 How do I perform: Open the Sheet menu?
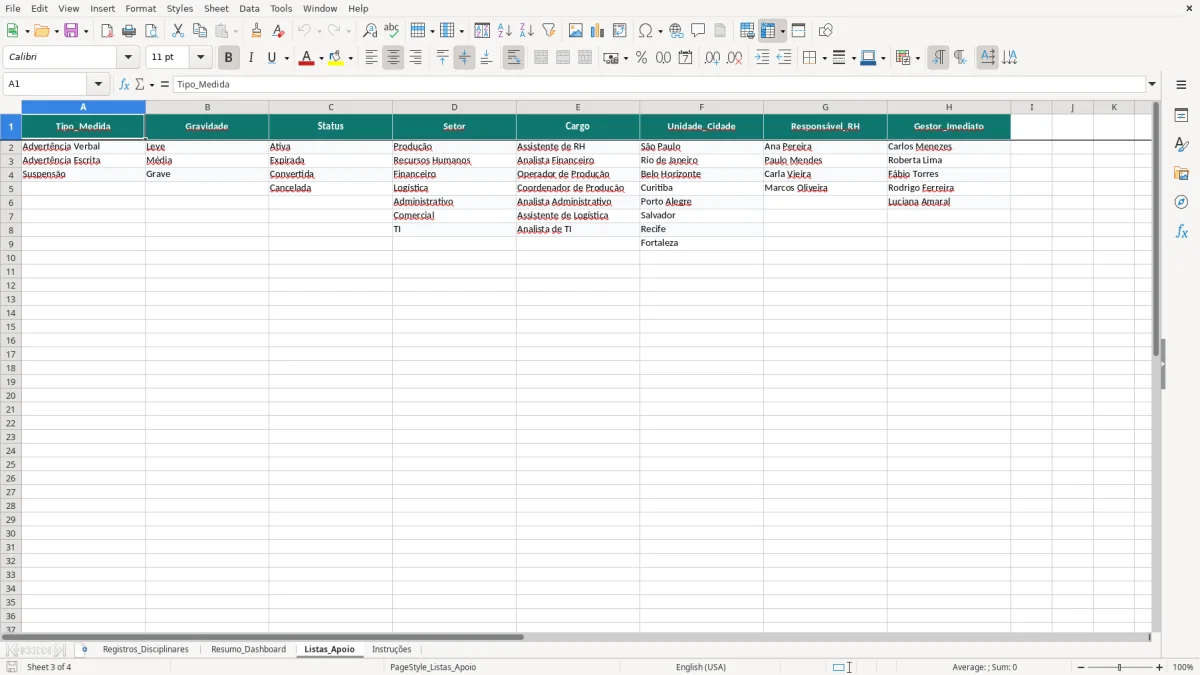pos(217,8)
